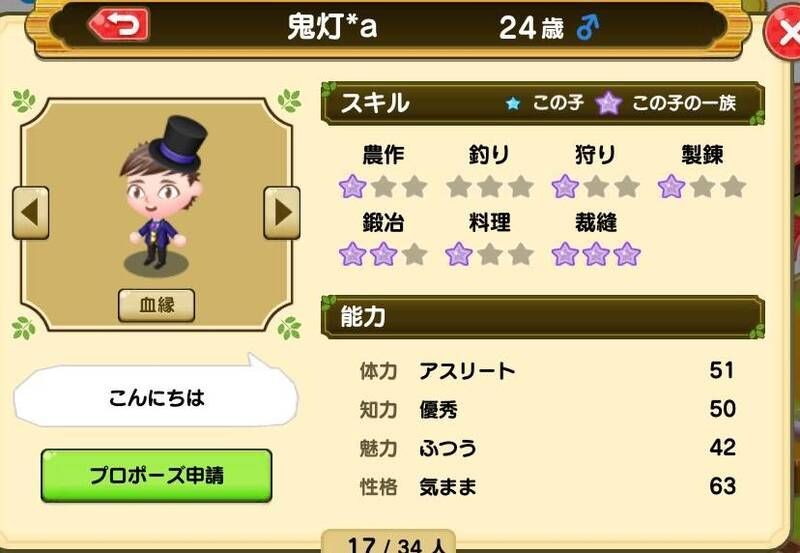This screenshot has width=800, height=553.
Task: Click the purple star under 製錬
Action: click(x=671, y=187)
